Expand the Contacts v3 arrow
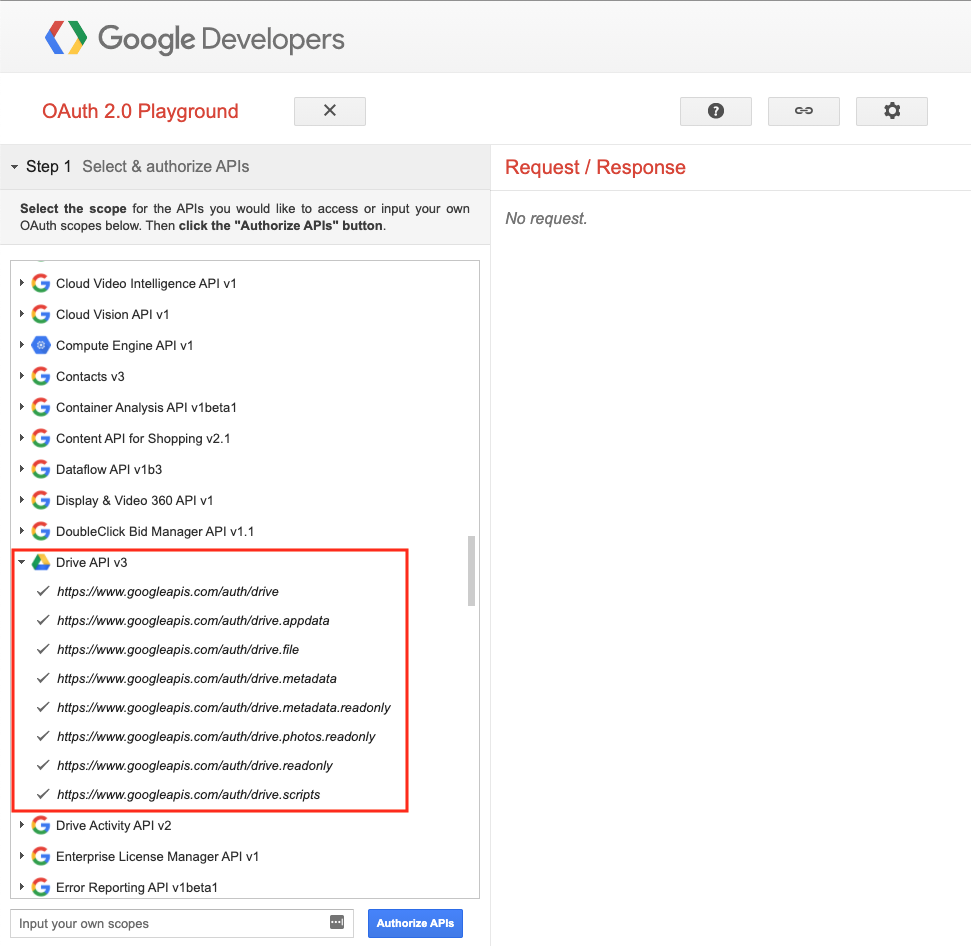The width and height of the screenshot is (971, 946). coord(22,375)
